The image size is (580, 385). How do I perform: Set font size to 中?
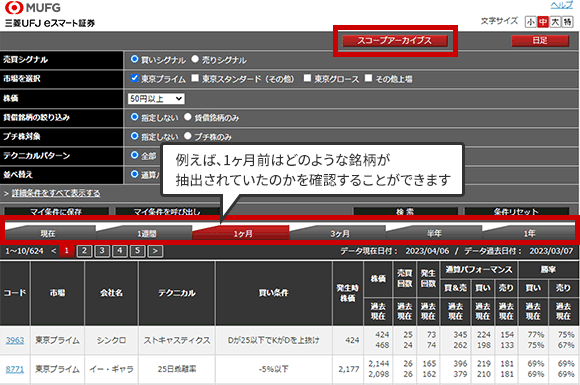543,22
